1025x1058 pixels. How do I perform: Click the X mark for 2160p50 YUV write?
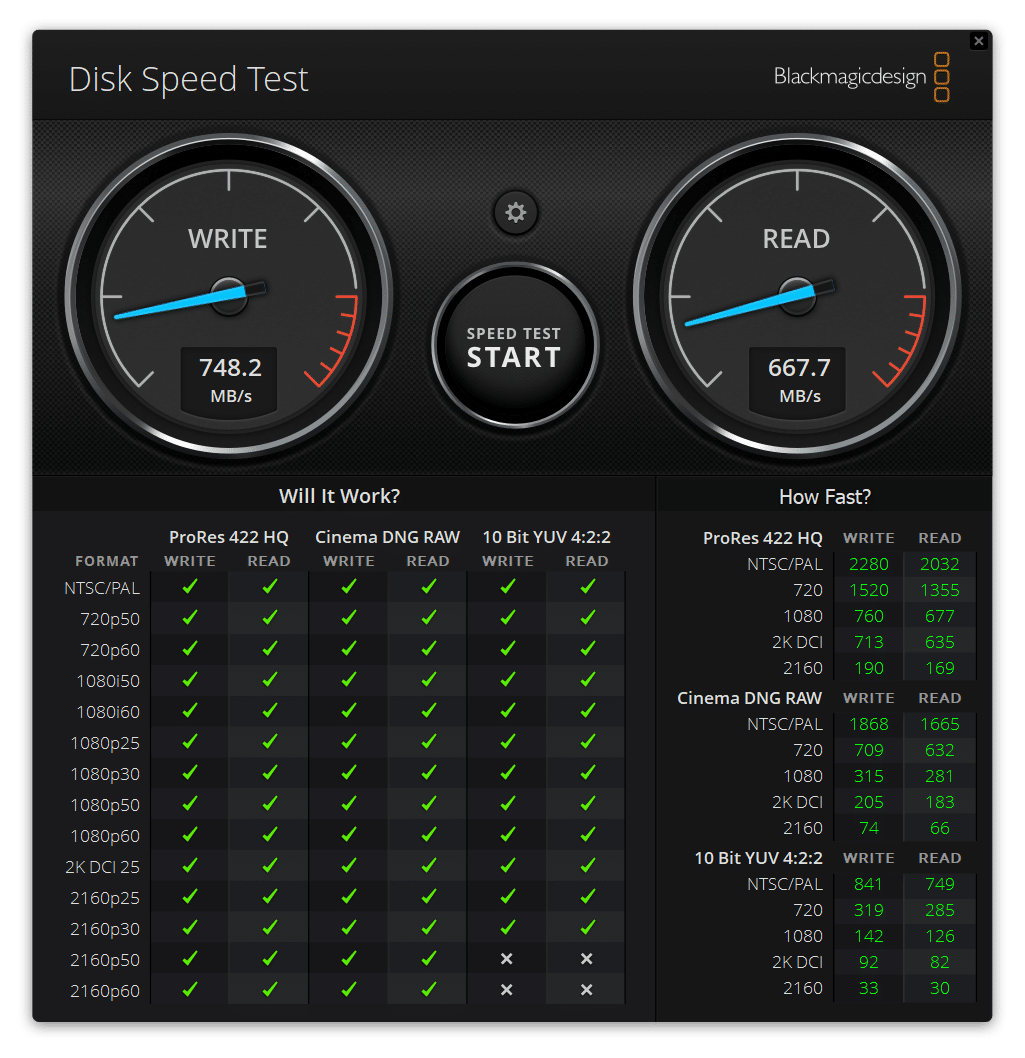point(507,959)
